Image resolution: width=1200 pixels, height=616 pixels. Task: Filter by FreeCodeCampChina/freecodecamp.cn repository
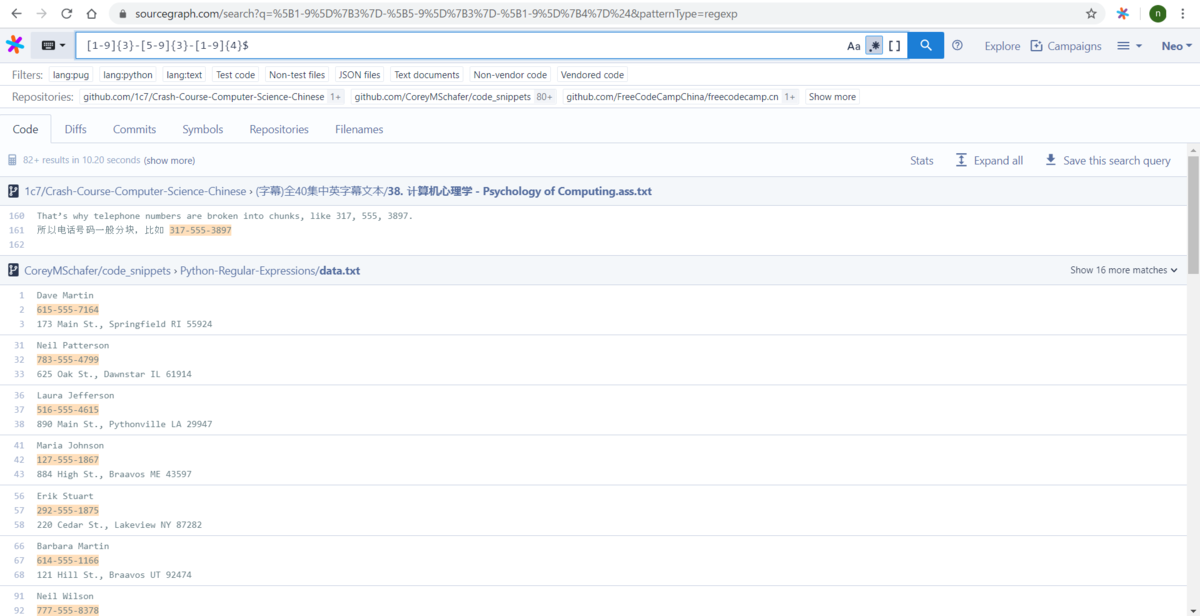(x=681, y=97)
